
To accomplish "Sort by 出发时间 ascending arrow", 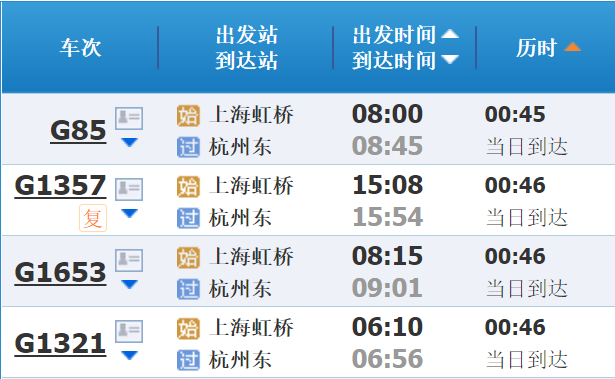I will click(450, 34).
